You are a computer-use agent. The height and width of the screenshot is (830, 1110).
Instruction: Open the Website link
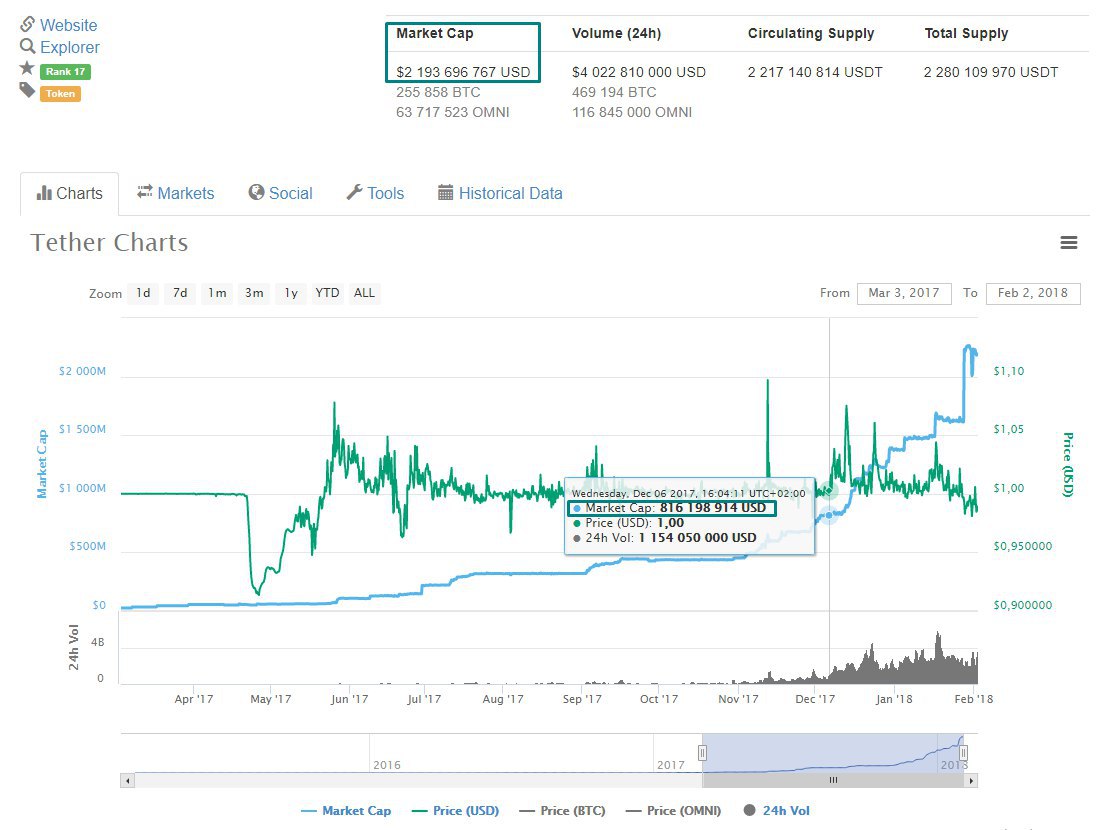point(69,25)
